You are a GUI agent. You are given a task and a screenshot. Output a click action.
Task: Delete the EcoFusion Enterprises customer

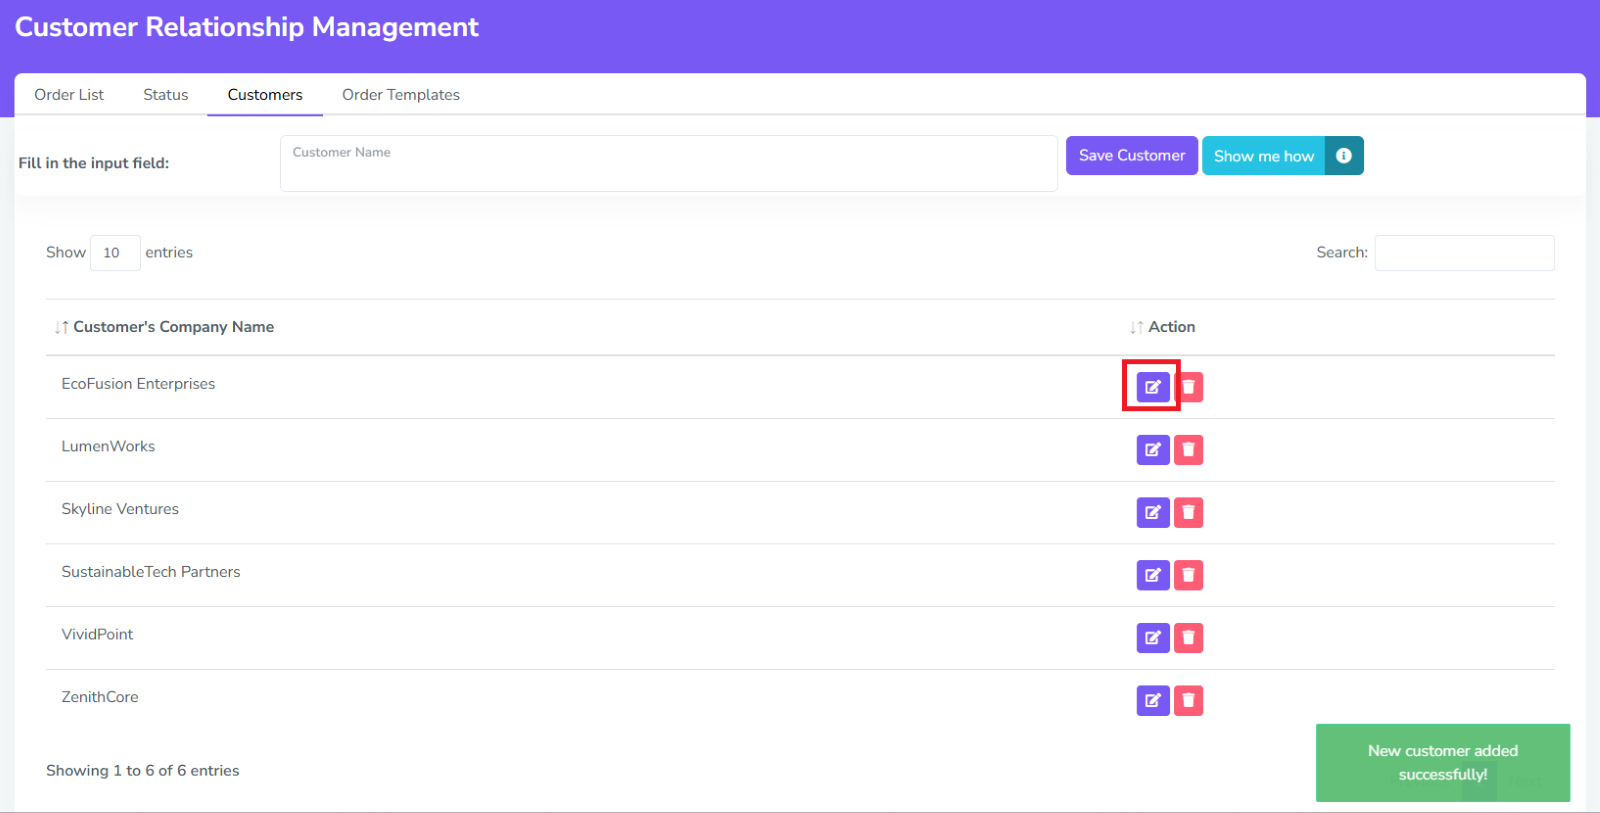[1189, 387]
